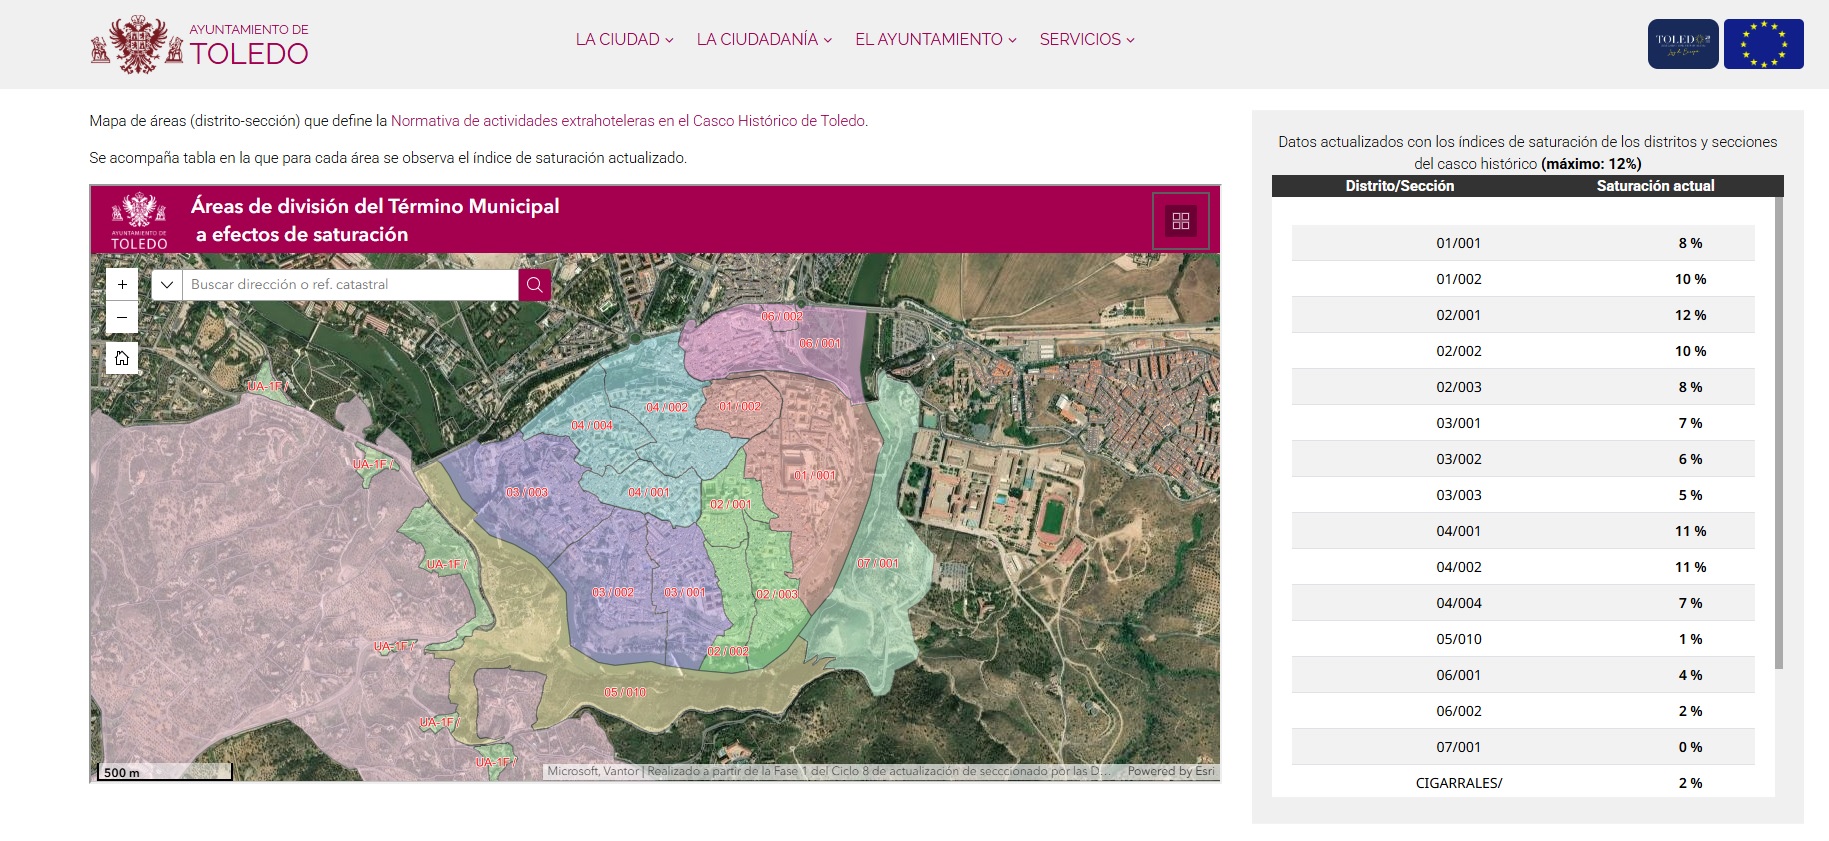Viewport: 1829px width, 841px height.
Task: Open the LA CIUDADANÍA menu
Action: [x=764, y=40]
